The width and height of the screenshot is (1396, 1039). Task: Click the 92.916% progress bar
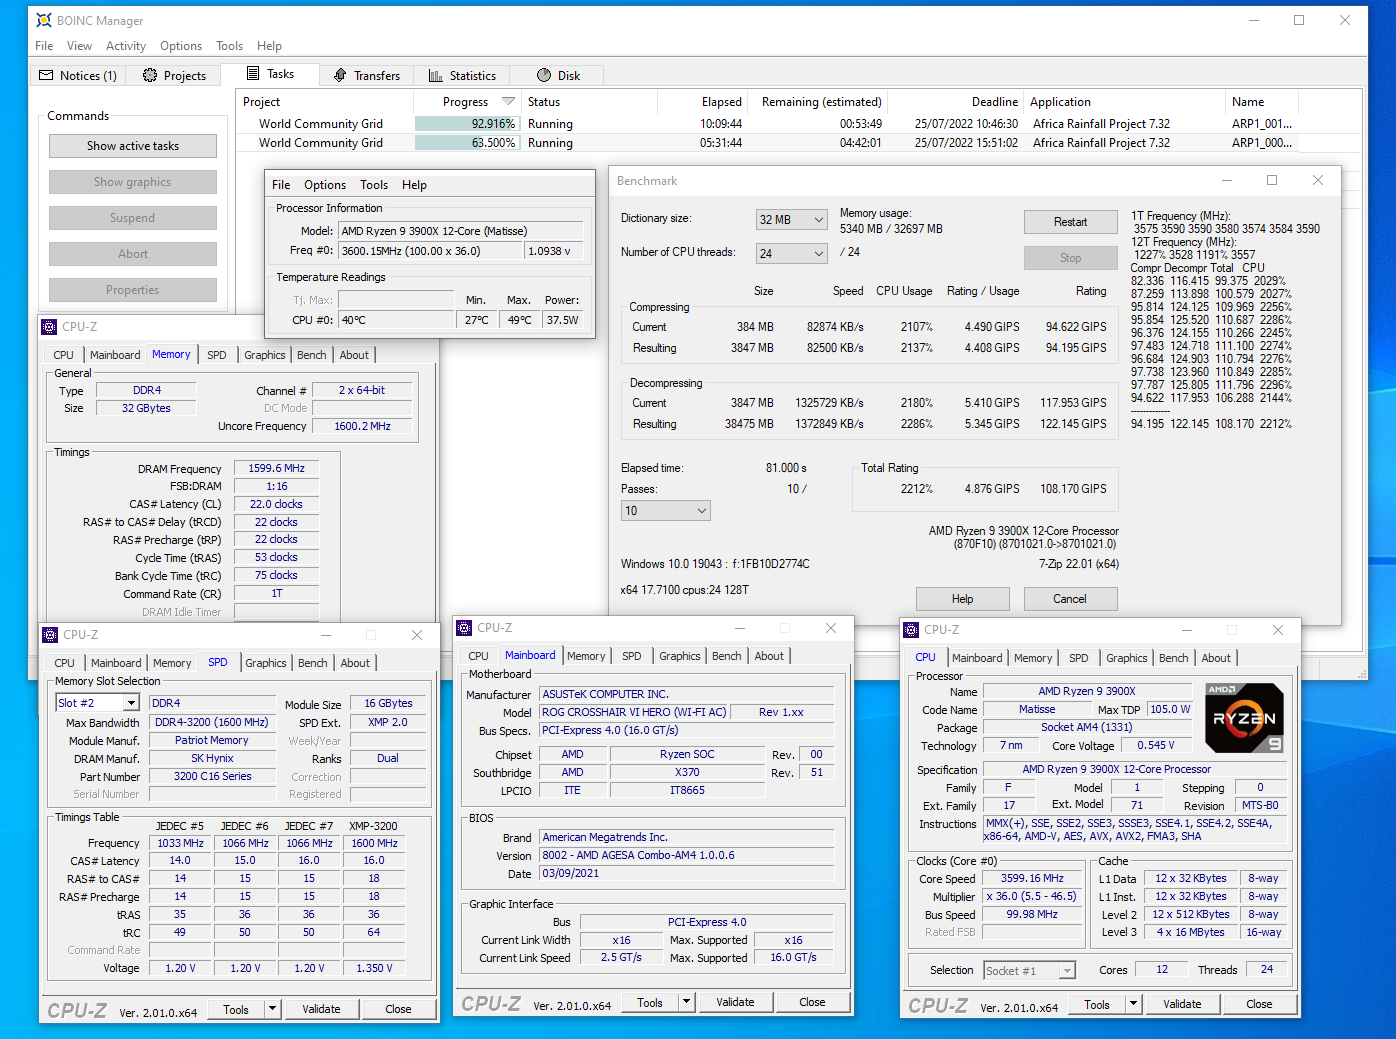tap(466, 124)
